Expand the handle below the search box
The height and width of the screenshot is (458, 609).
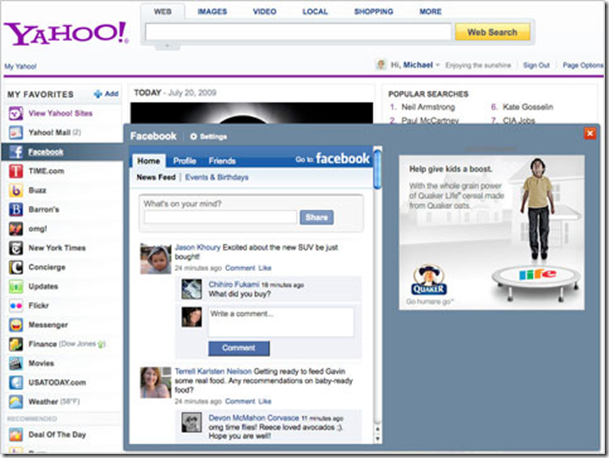[x=167, y=46]
